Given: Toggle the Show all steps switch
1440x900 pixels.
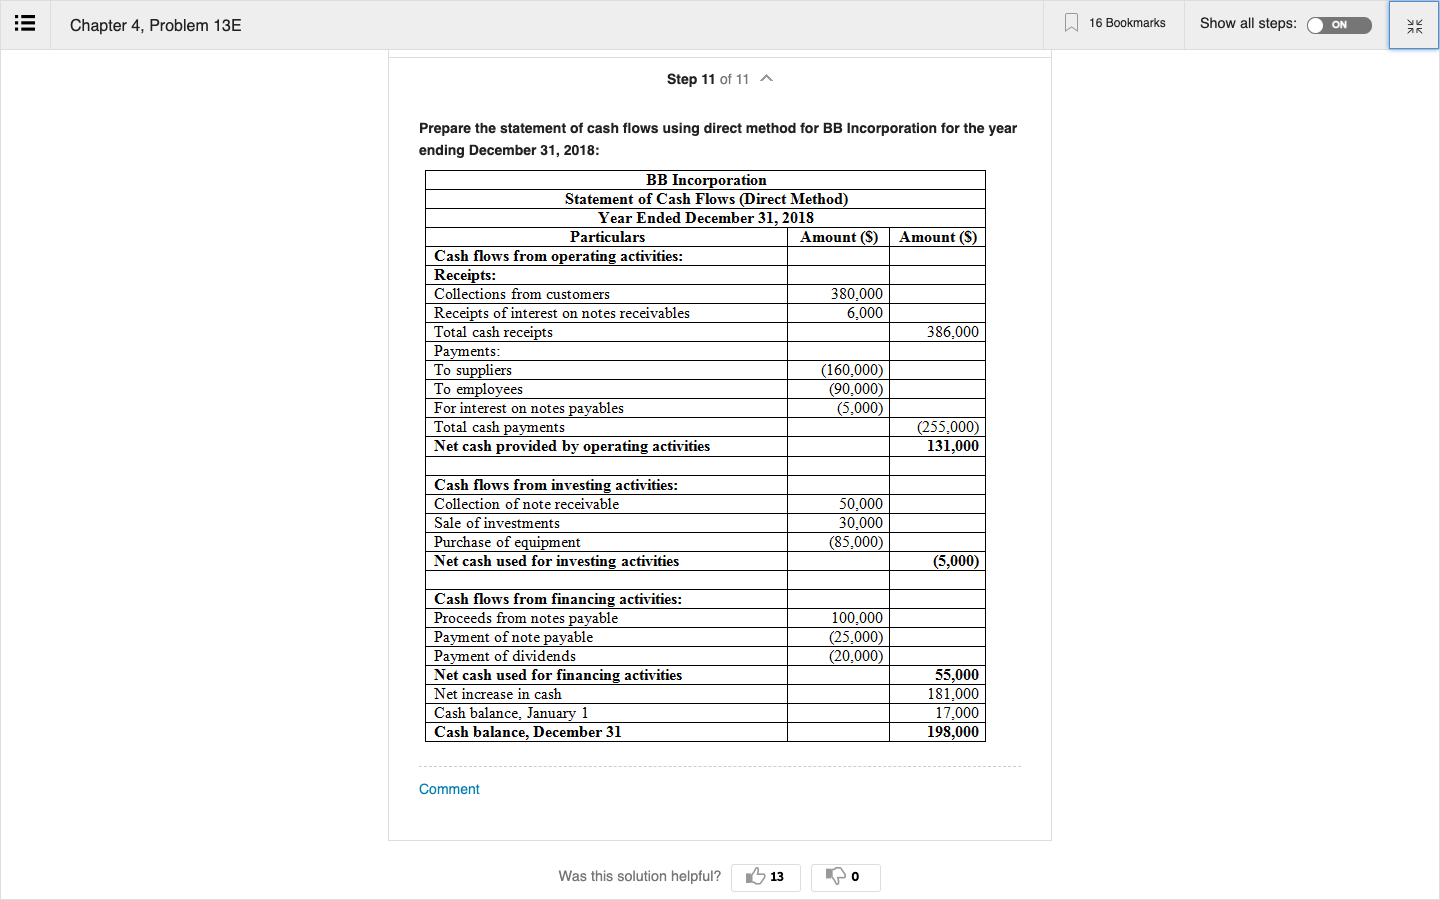Looking at the screenshot, I should 1339,25.
